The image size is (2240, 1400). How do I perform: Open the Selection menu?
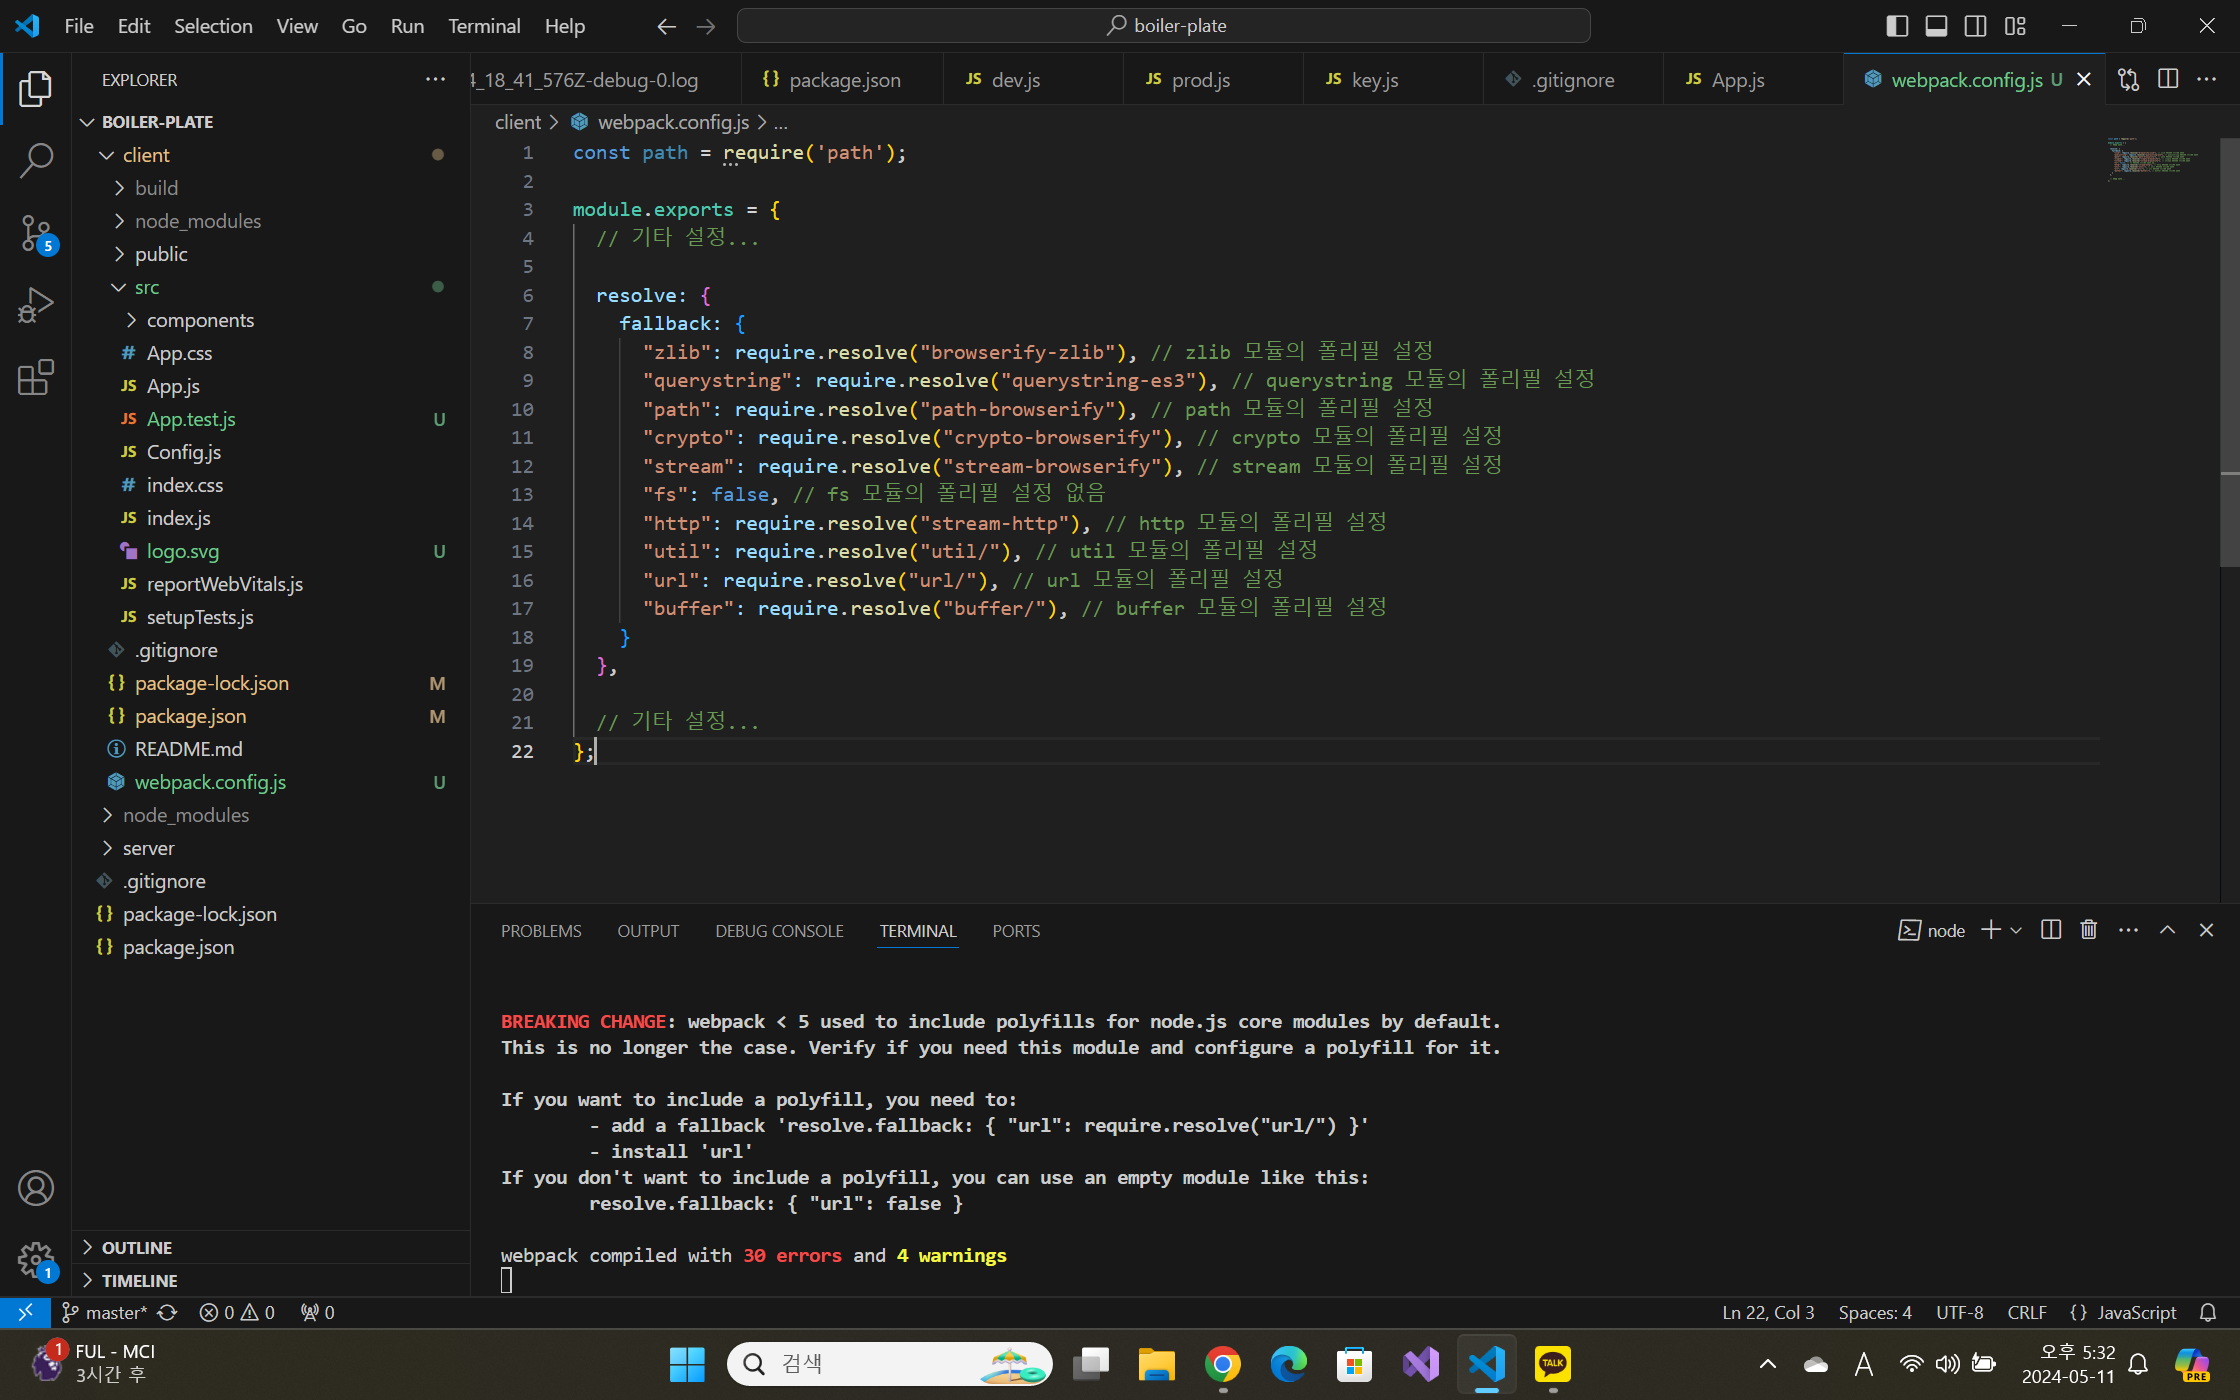click(213, 26)
